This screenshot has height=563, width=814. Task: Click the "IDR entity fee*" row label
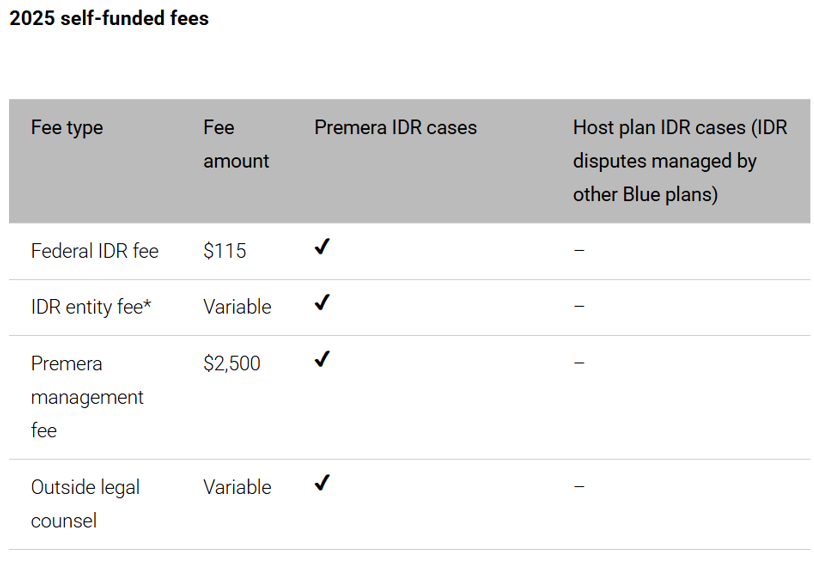(91, 307)
